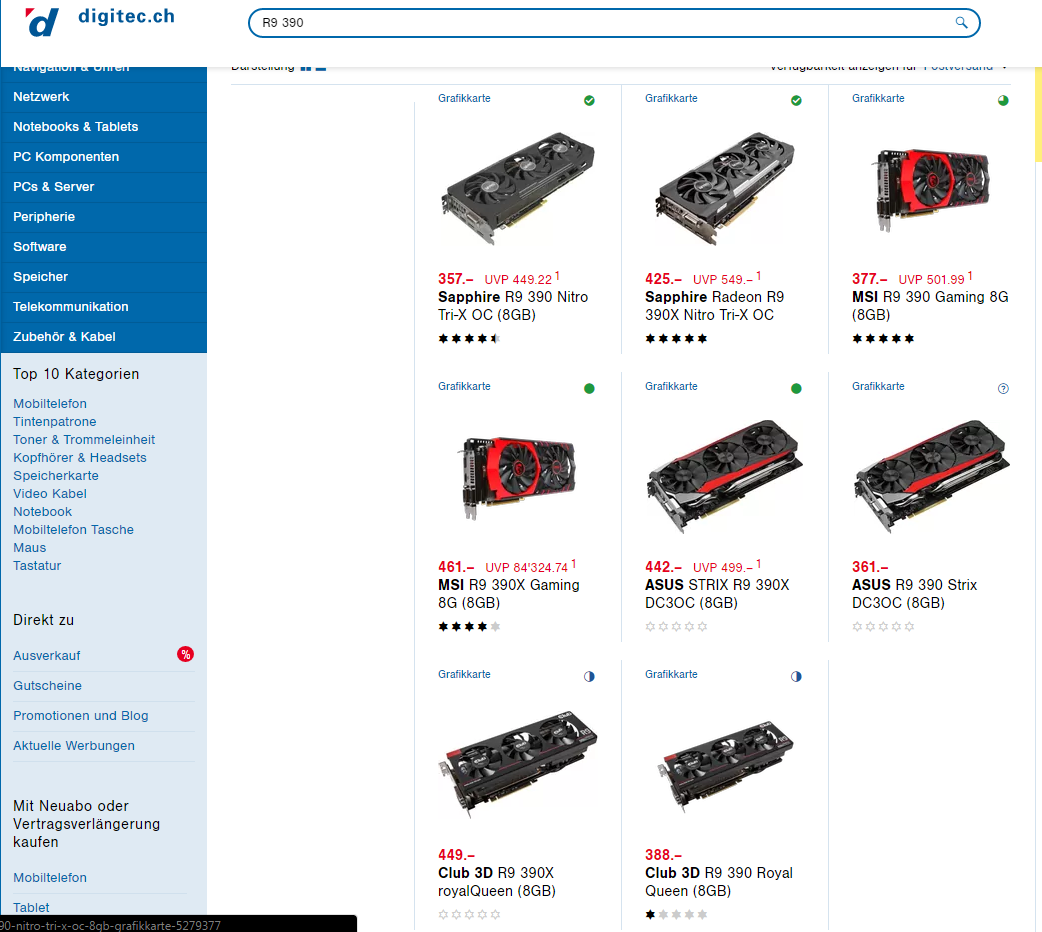Viewport: 1042px width, 932px height.
Task: Open MSI R9 390X Gaming 8G (8GB) title
Action: [509, 594]
